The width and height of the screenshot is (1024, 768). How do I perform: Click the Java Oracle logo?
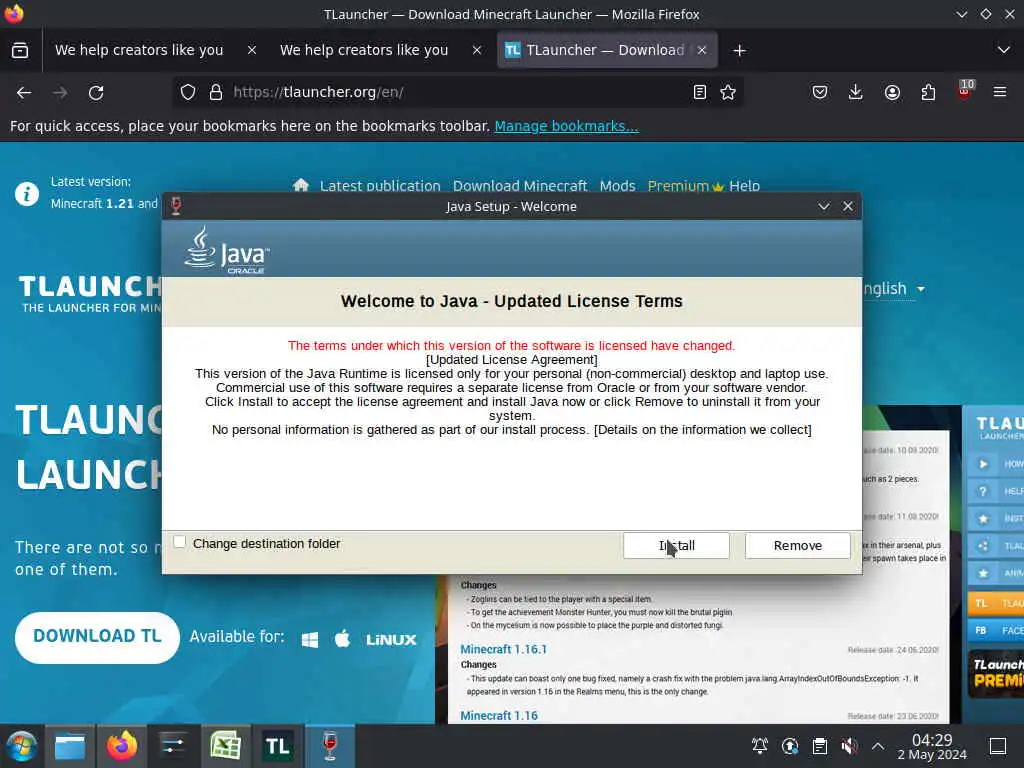coord(227,250)
